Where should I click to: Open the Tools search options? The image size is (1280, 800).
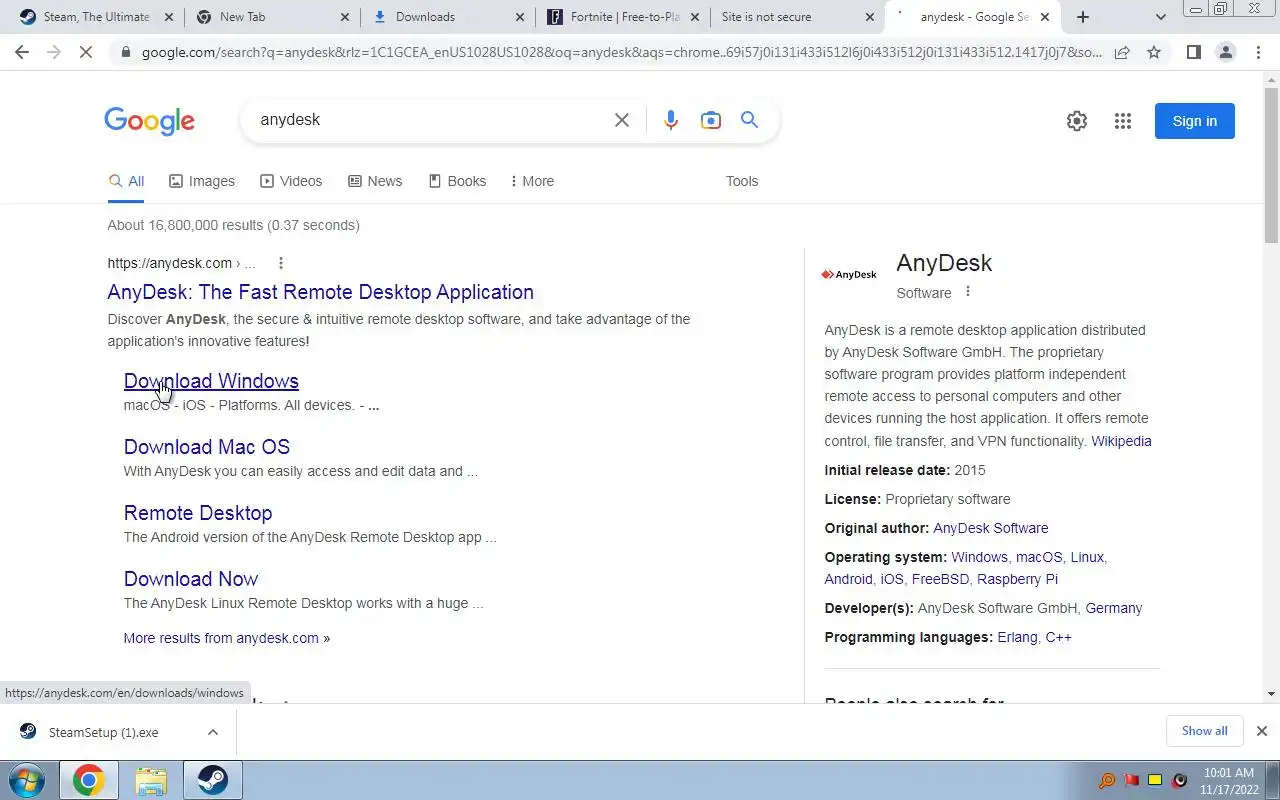[742, 181]
